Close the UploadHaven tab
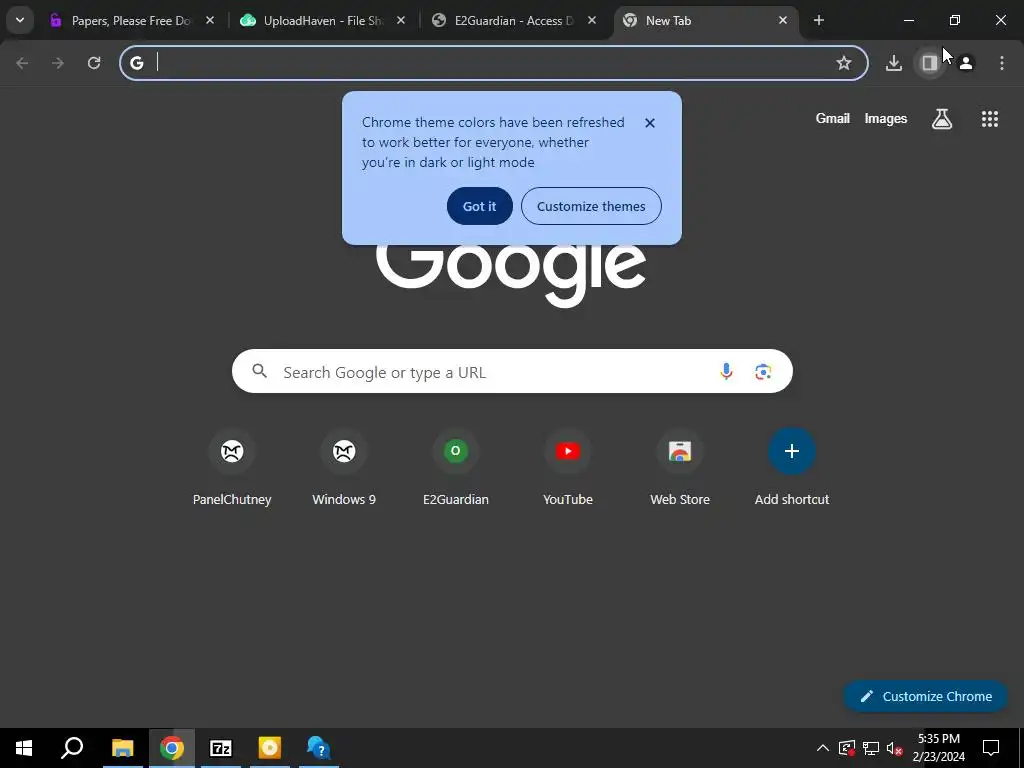 point(401,21)
